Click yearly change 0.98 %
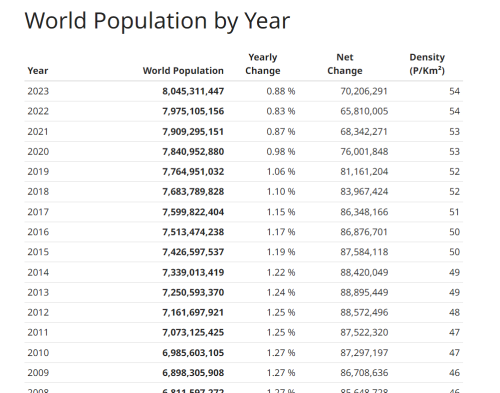Screen dimensions: 500x393 point(281,152)
